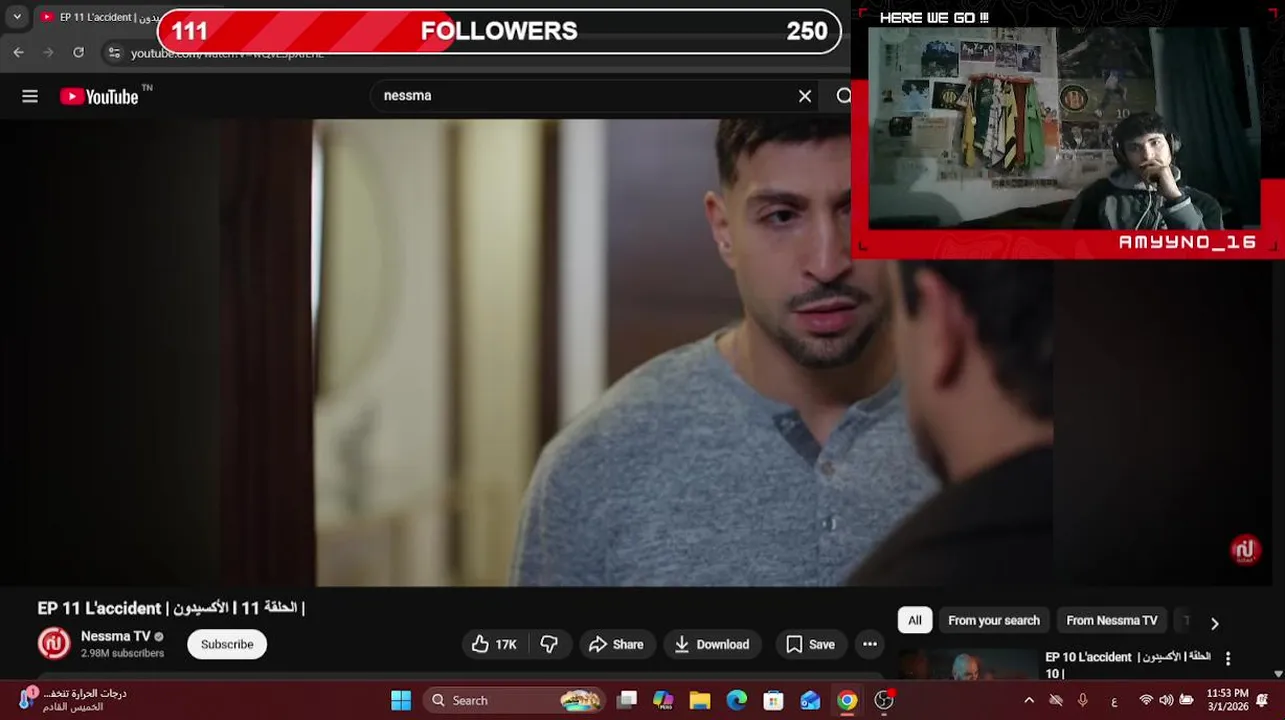Image resolution: width=1285 pixels, height=720 pixels.
Task: Launch File Explorer from the taskbar
Action: [700, 700]
